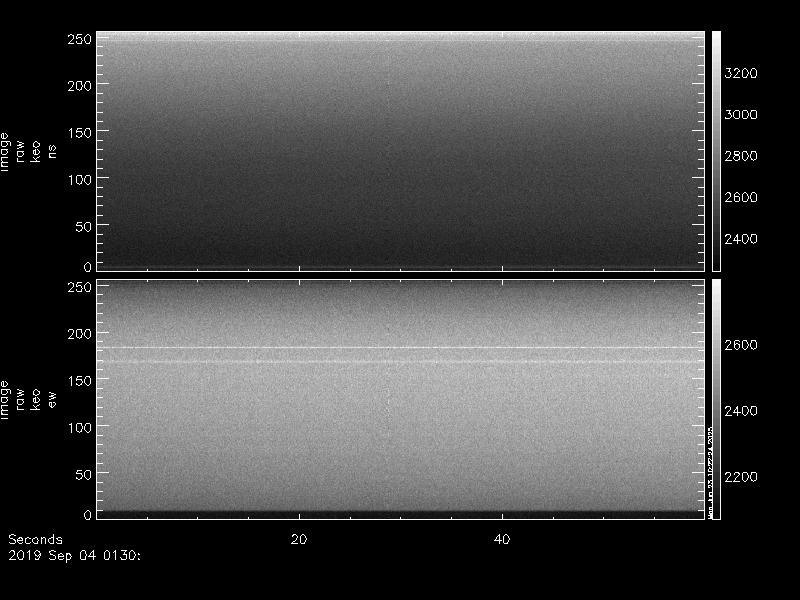This screenshot has width=800, height=600.
Task: Click the 2019 Sep 04 0130: date label
Action: click(x=74, y=555)
